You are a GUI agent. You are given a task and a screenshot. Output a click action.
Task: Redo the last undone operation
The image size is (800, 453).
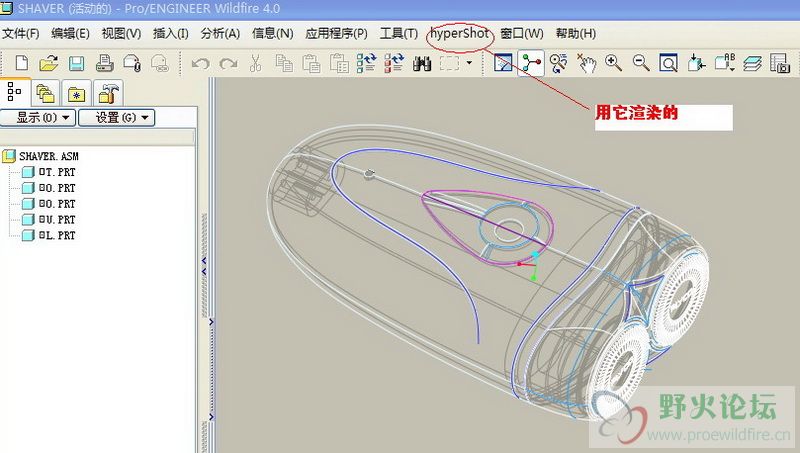pos(228,64)
